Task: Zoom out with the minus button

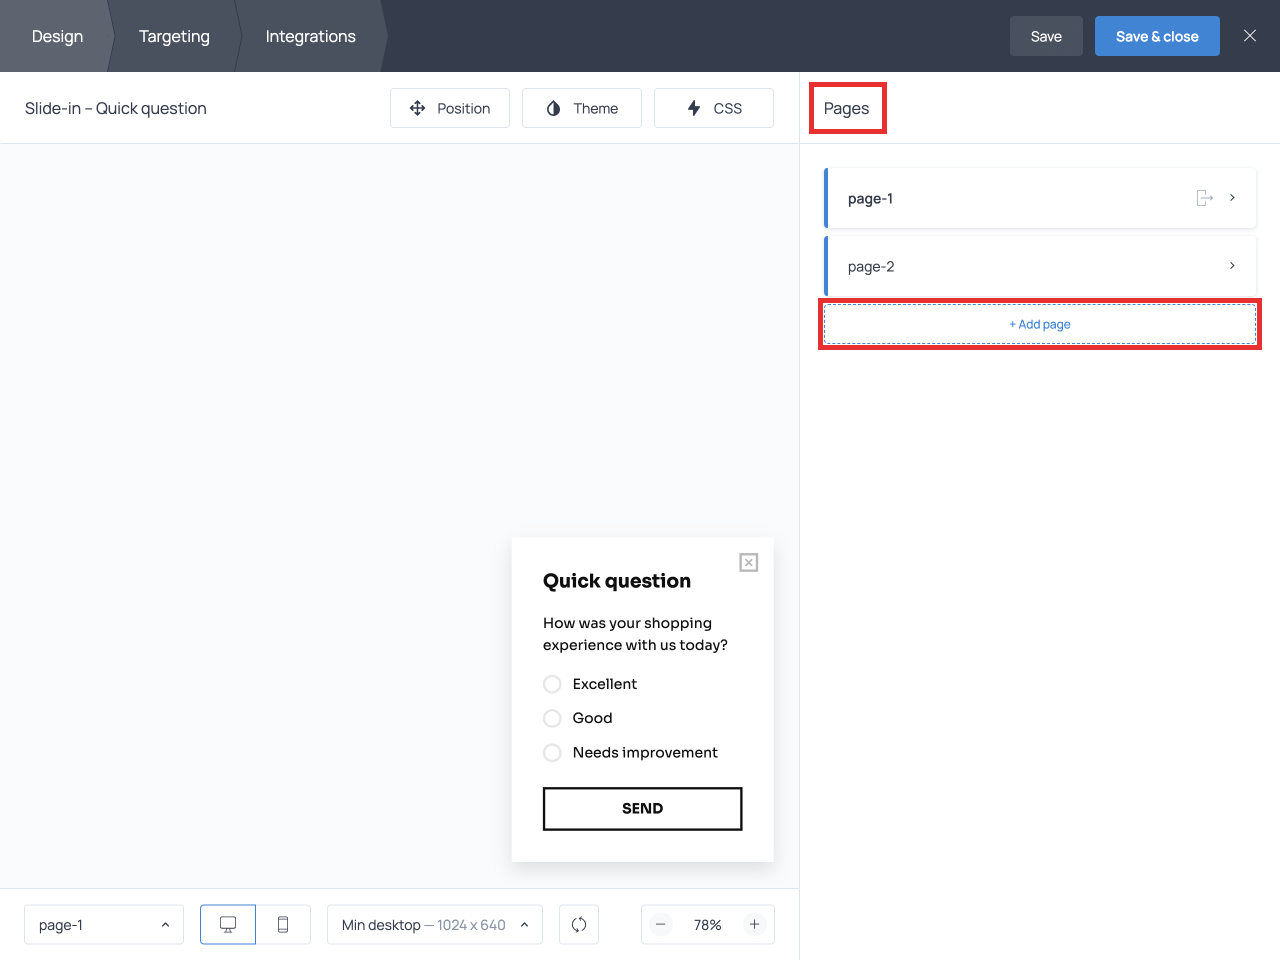Action: pyautogui.click(x=661, y=925)
